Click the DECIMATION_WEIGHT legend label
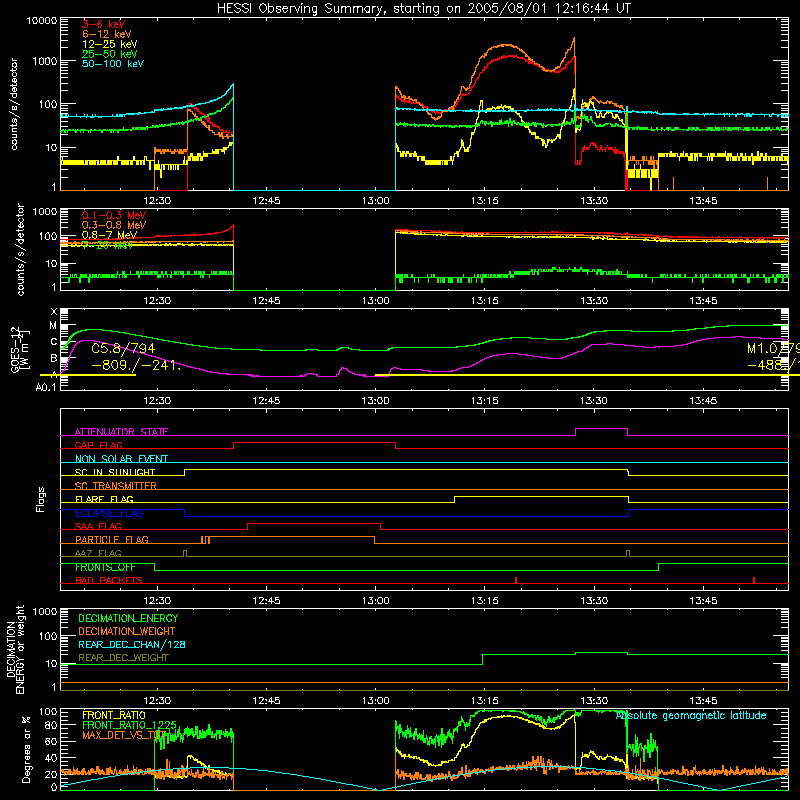This screenshot has height=800, width=800. point(127,631)
